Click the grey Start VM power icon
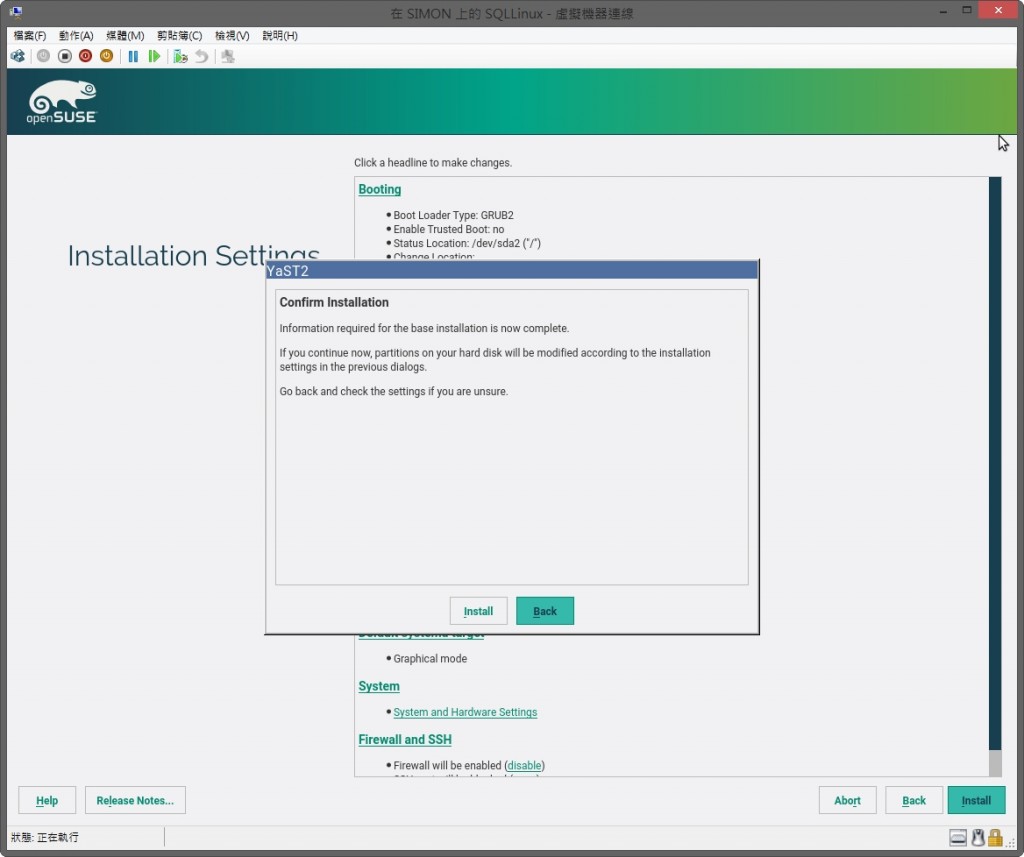 [x=43, y=56]
